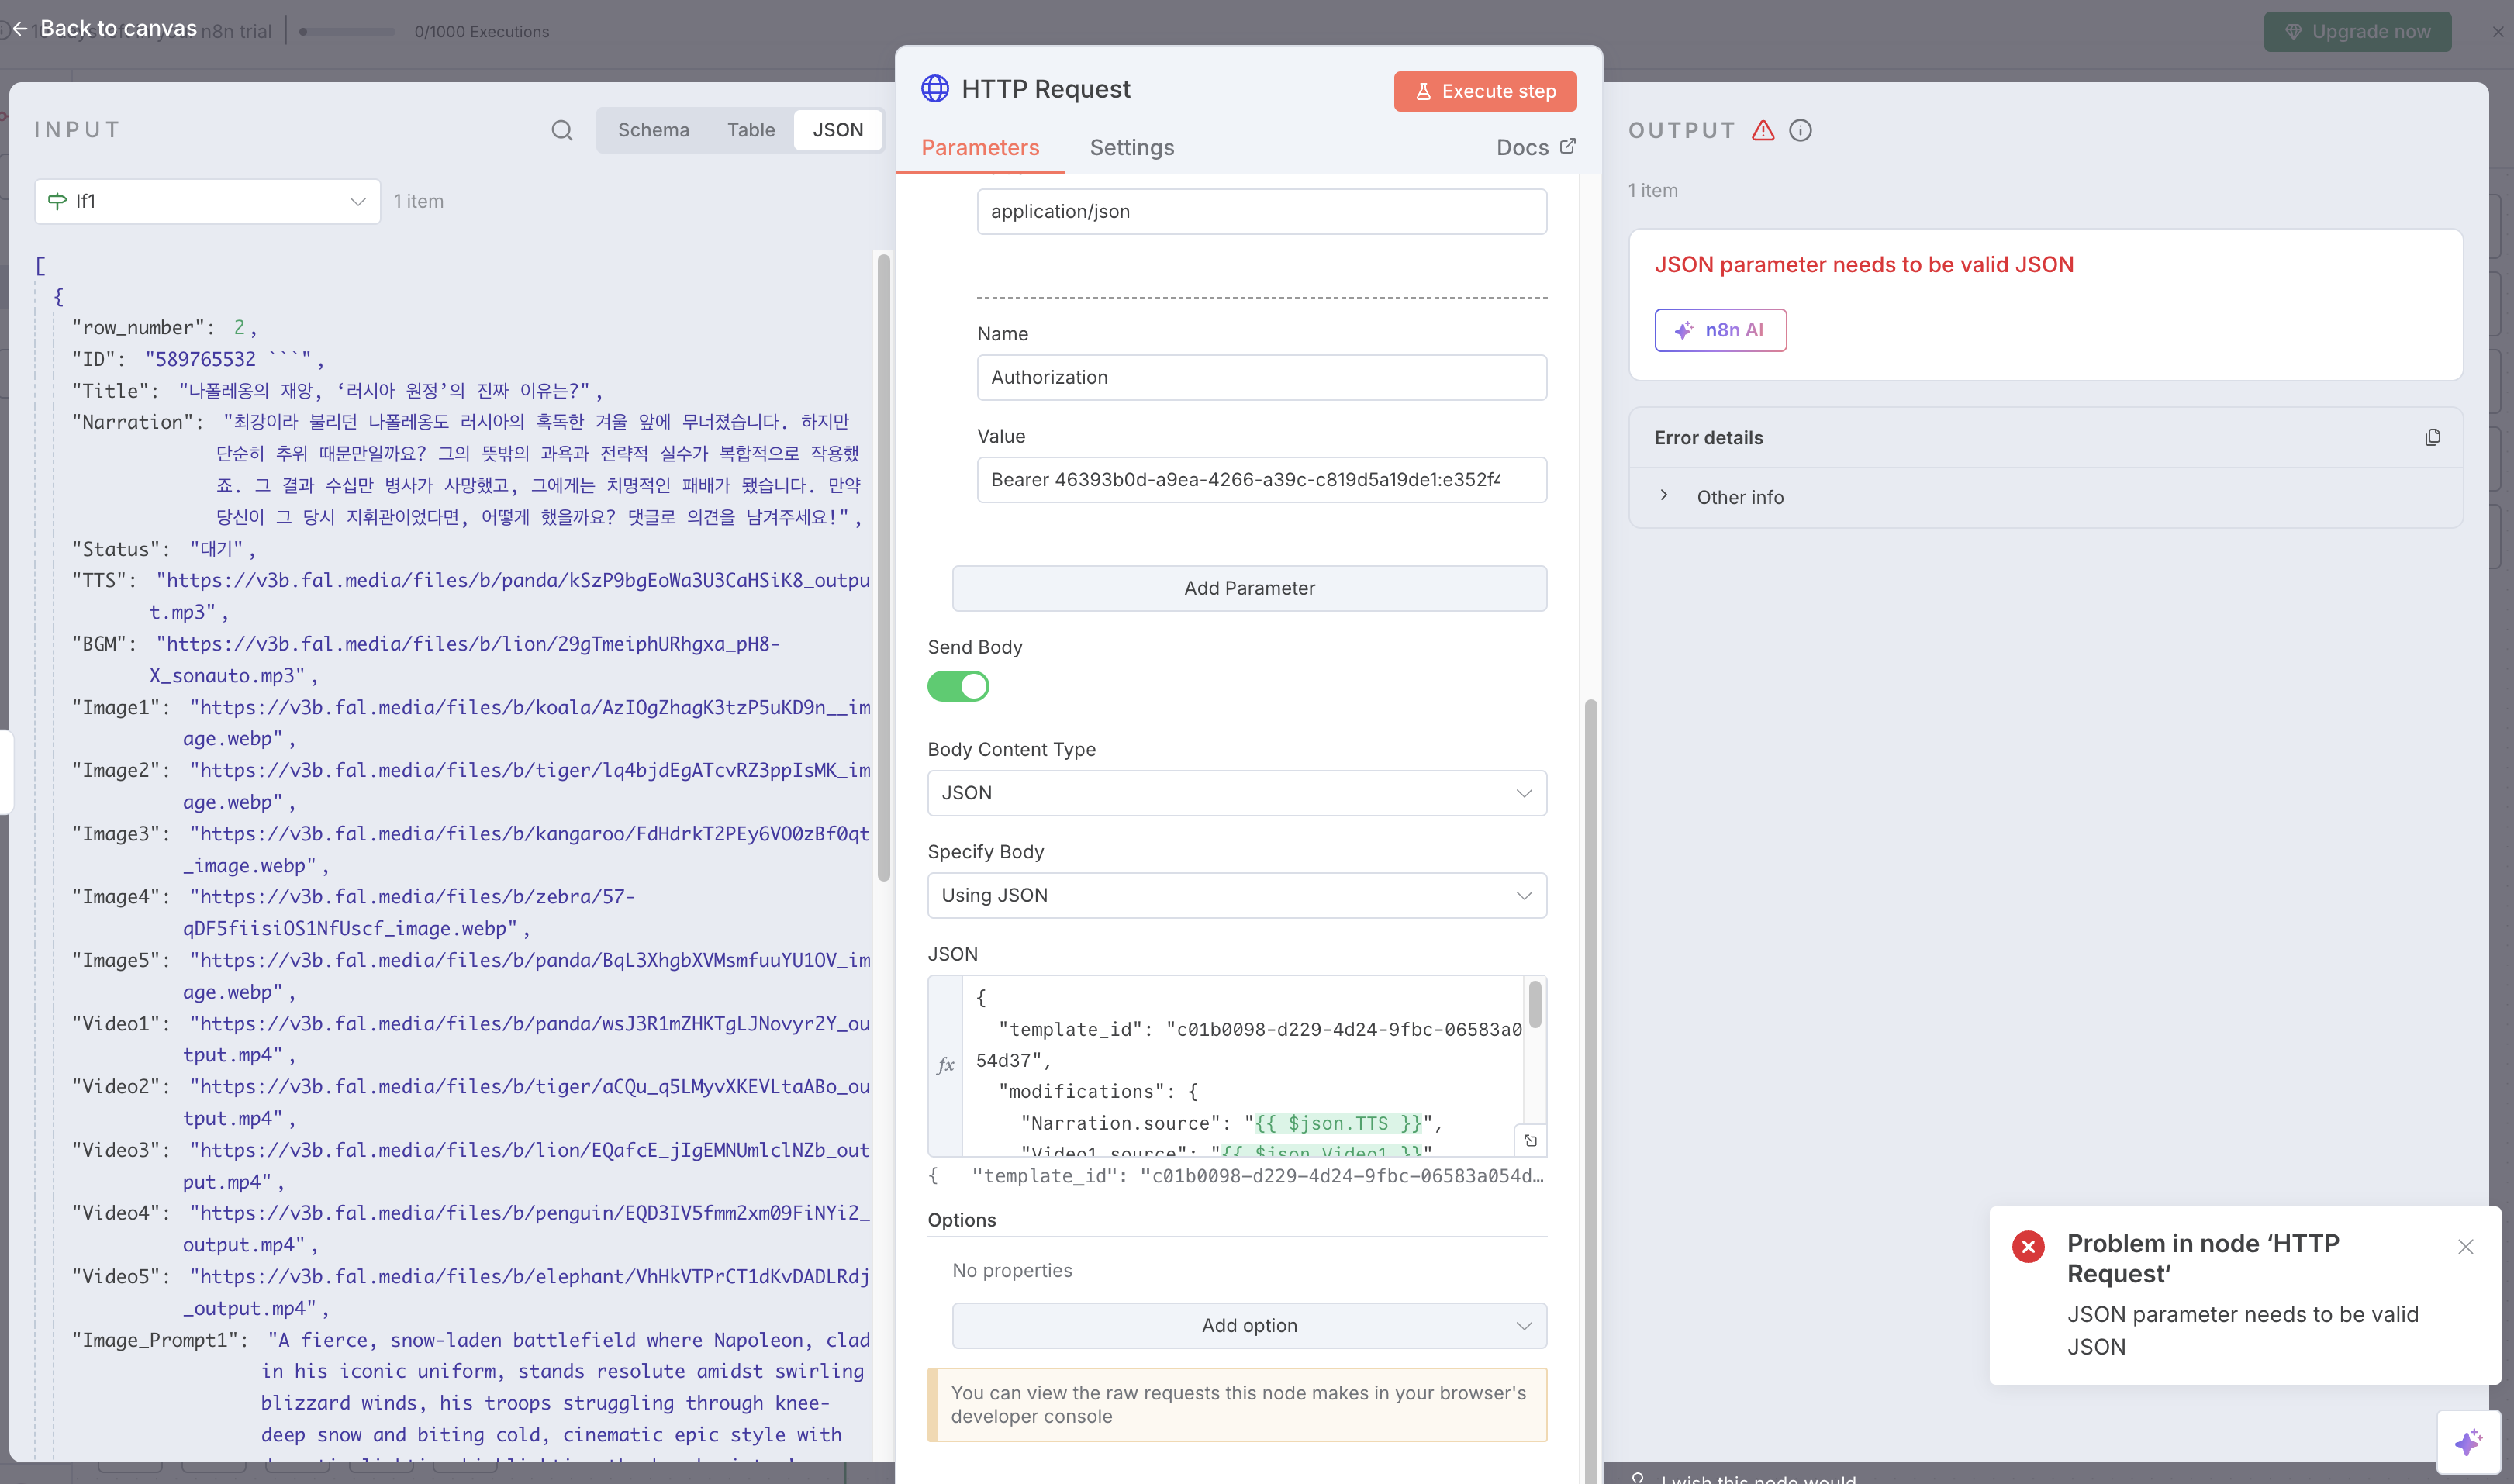Click the output info circle icon
The height and width of the screenshot is (1484, 2514).
1800,130
